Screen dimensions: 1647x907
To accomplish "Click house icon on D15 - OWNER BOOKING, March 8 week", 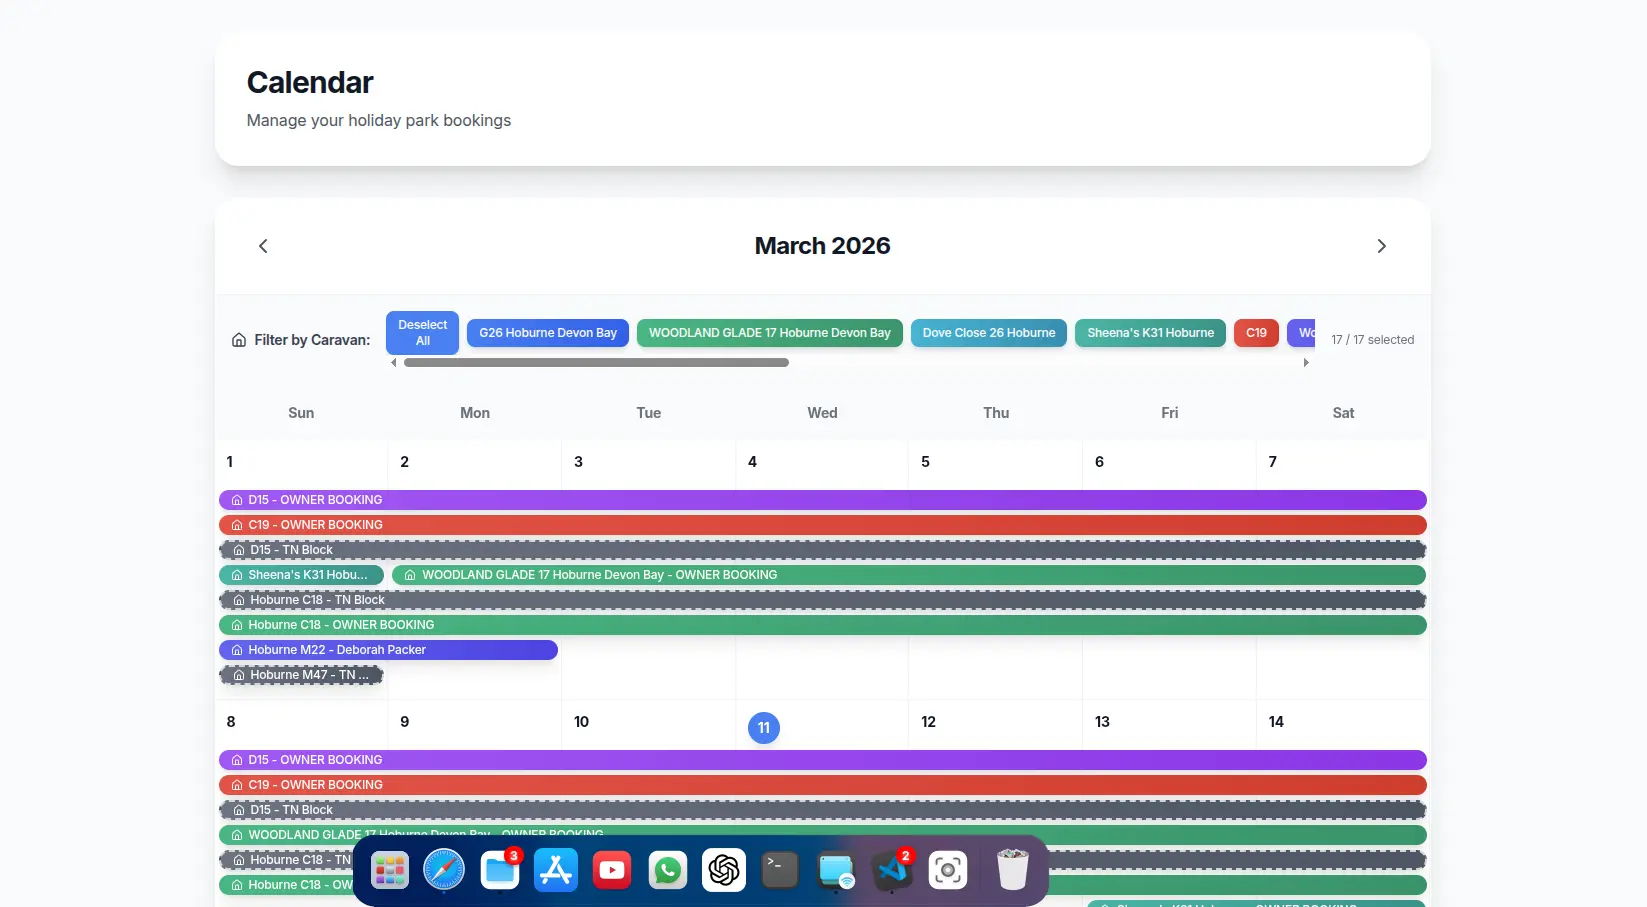I will pos(237,760).
